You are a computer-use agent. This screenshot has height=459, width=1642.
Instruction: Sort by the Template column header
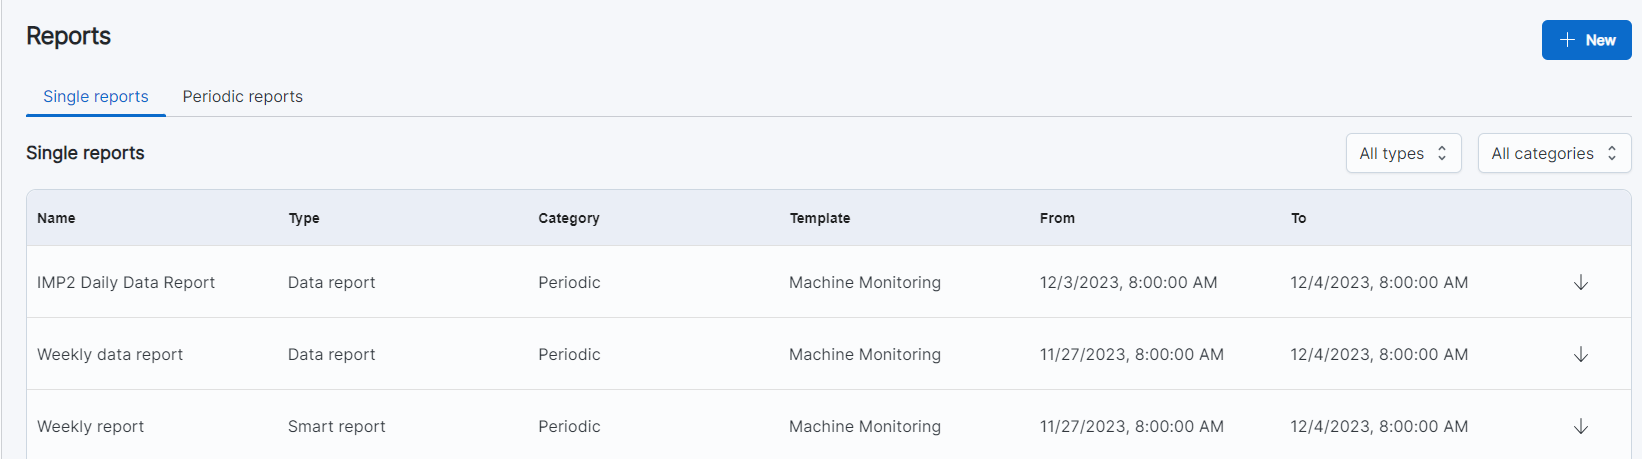pos(820,218)
